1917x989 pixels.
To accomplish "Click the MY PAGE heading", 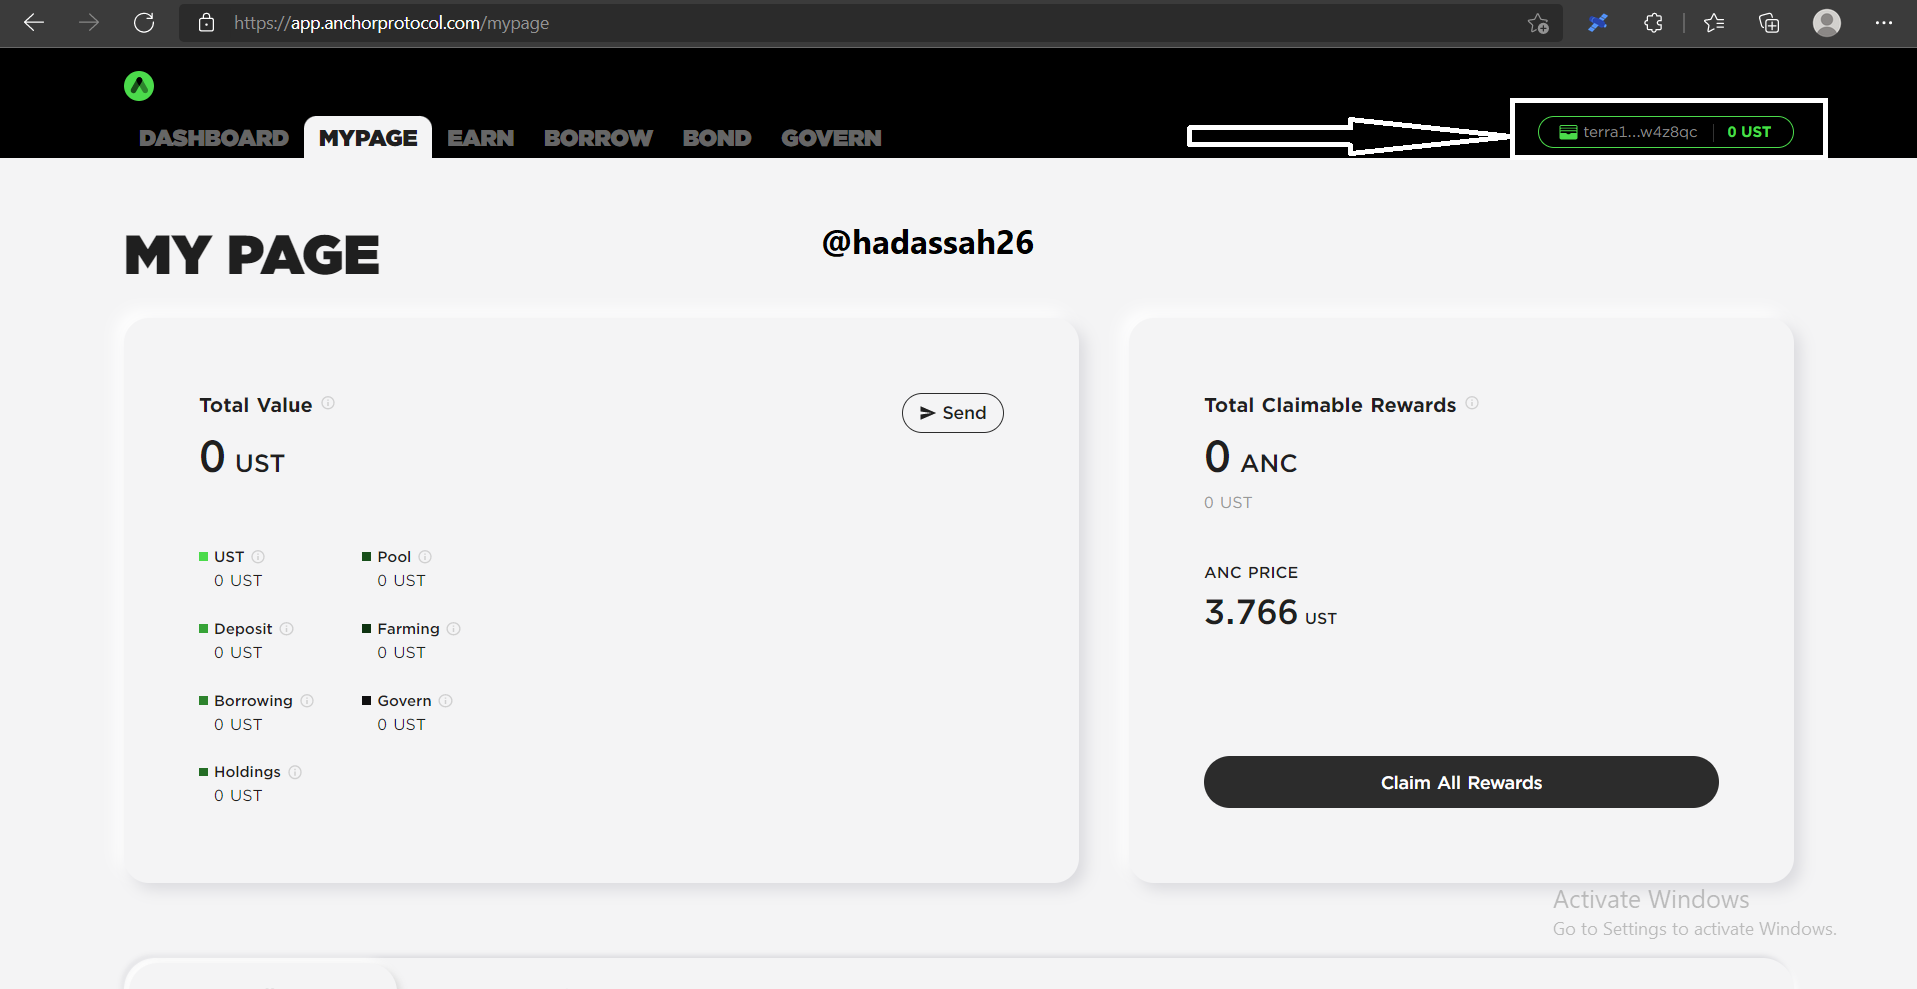I will pyautogui.click(x=252, y=255).
